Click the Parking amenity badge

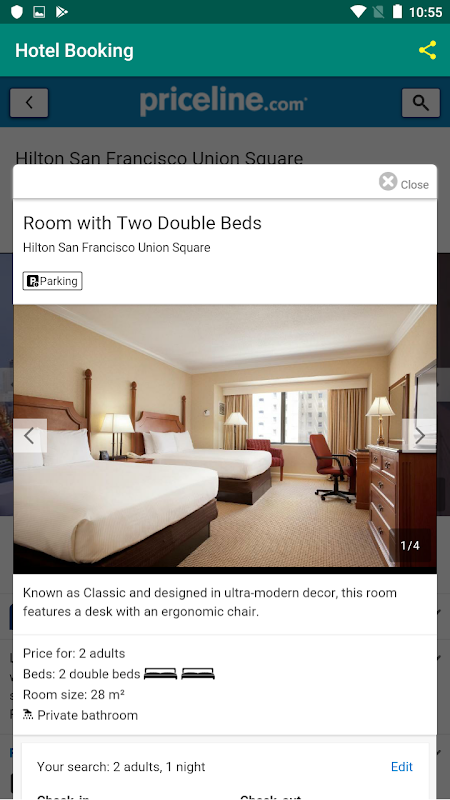point(53,281)
